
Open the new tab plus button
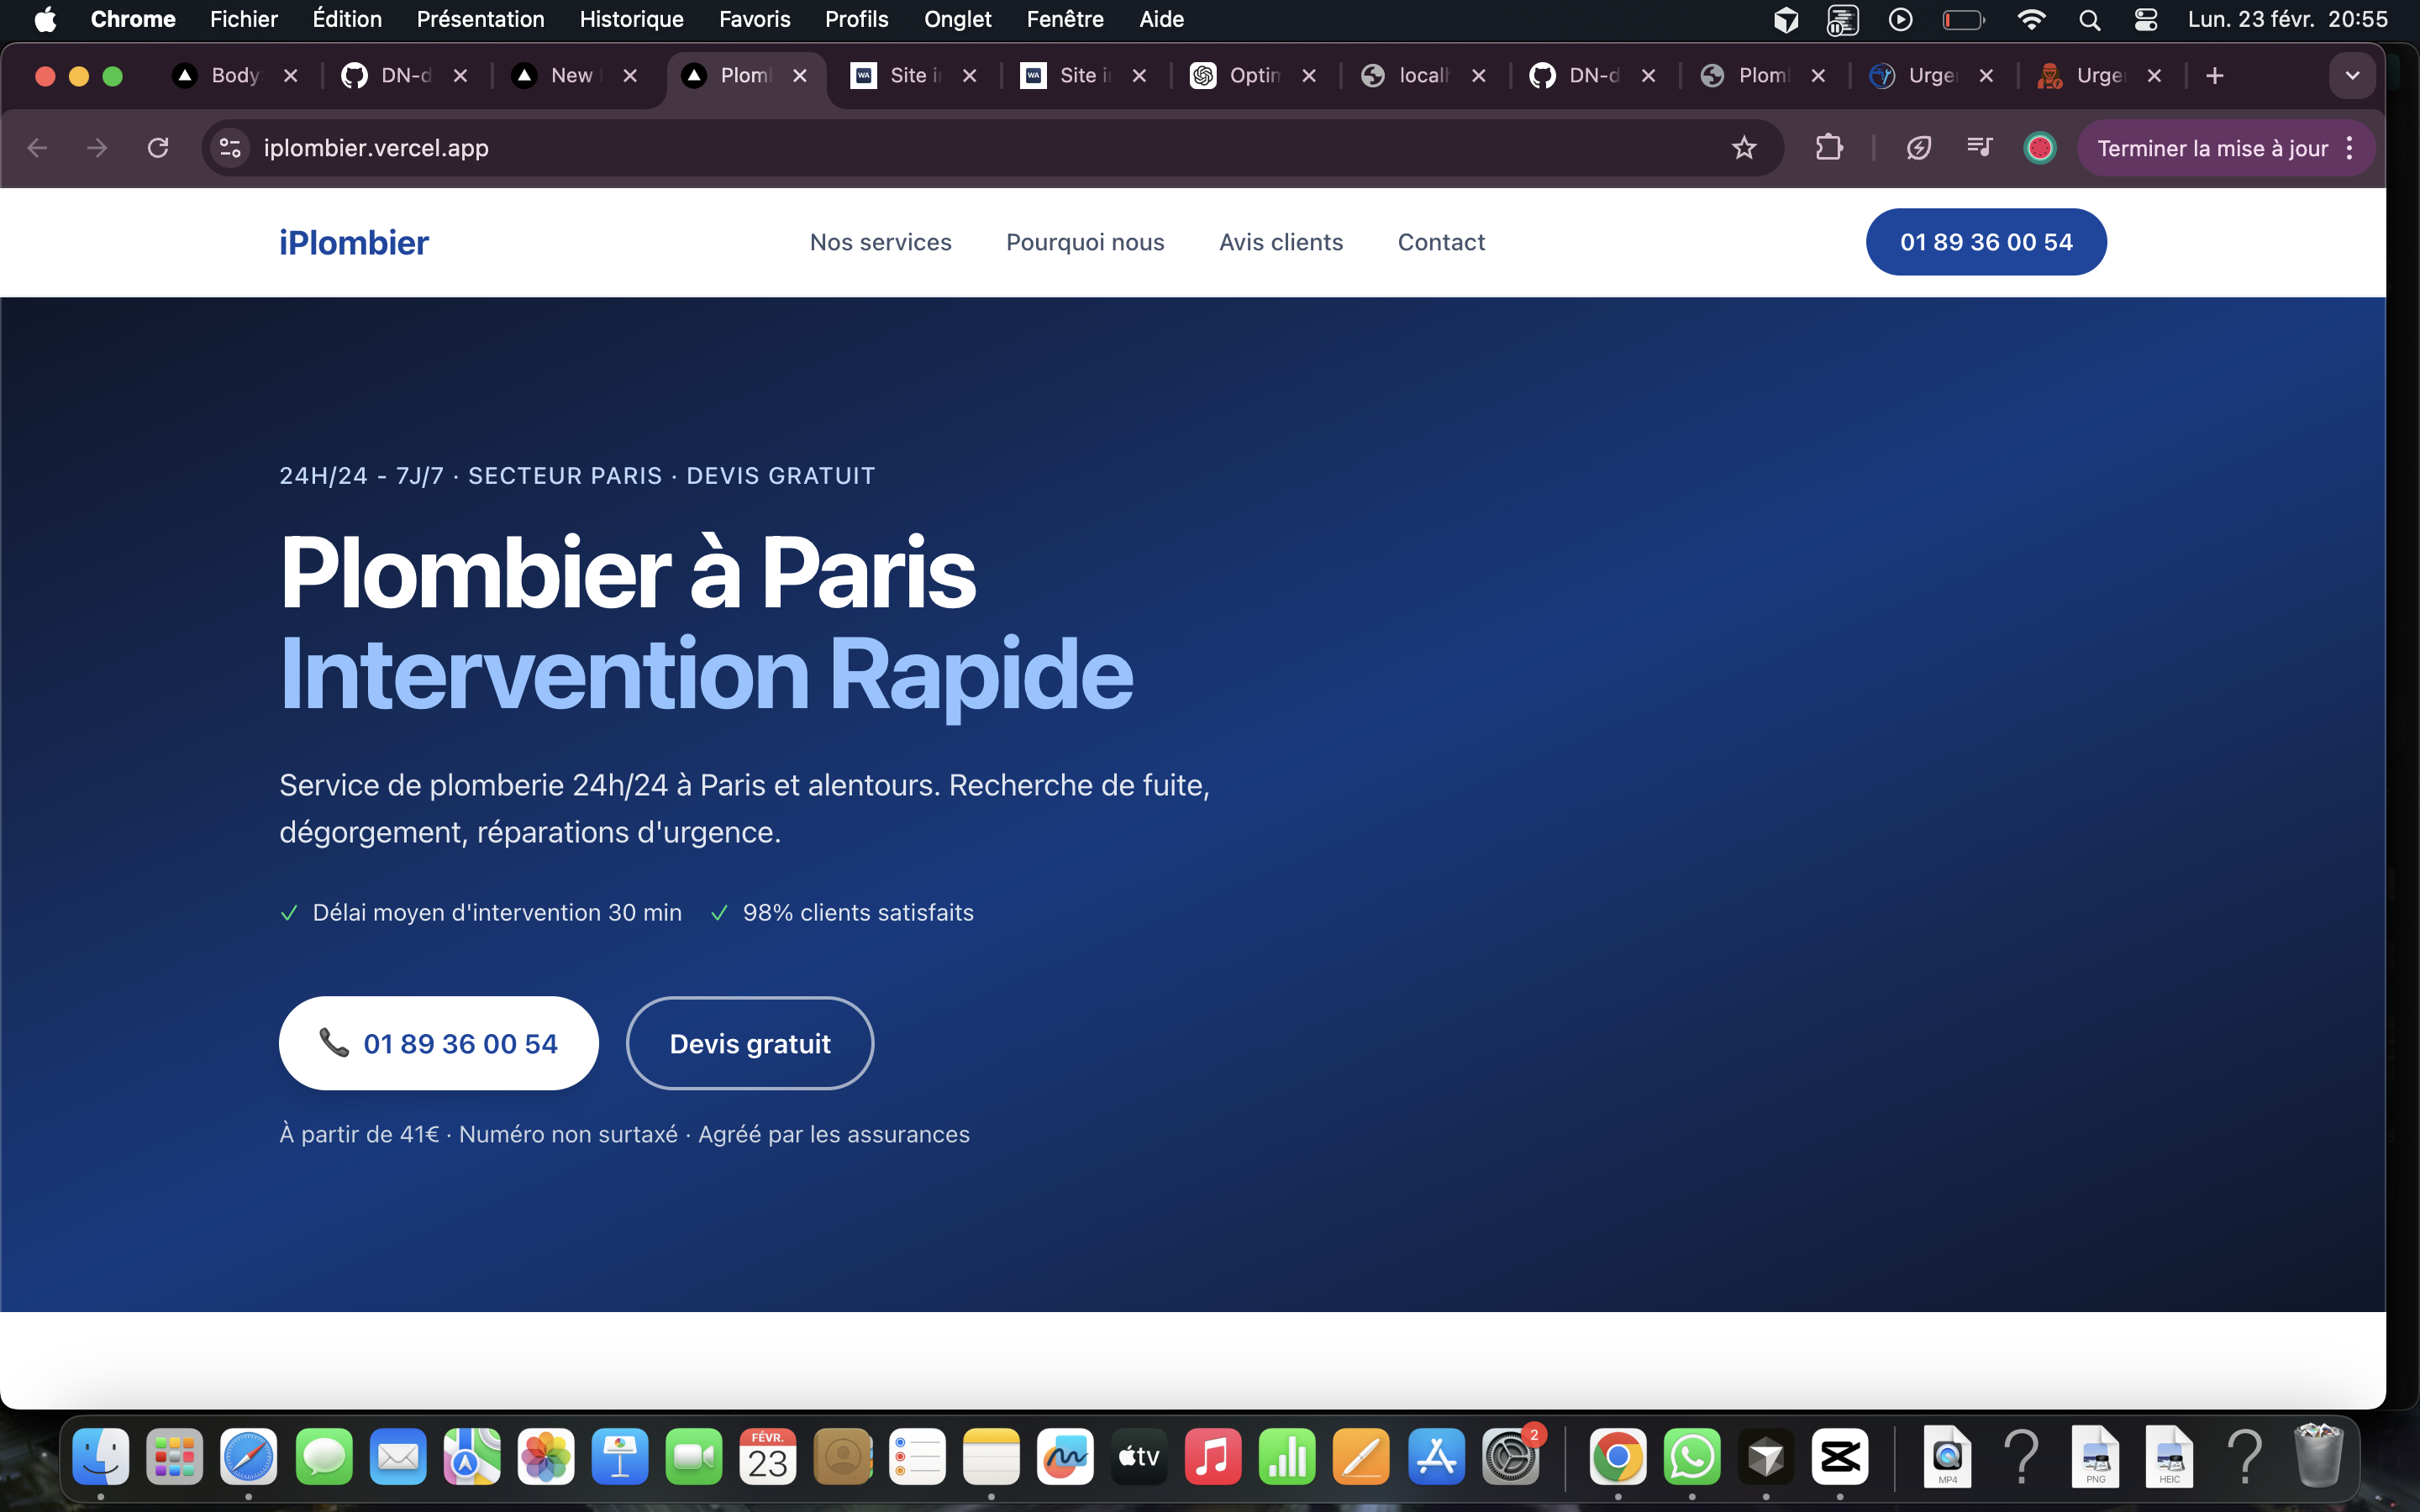click(x=2214, y=76)
